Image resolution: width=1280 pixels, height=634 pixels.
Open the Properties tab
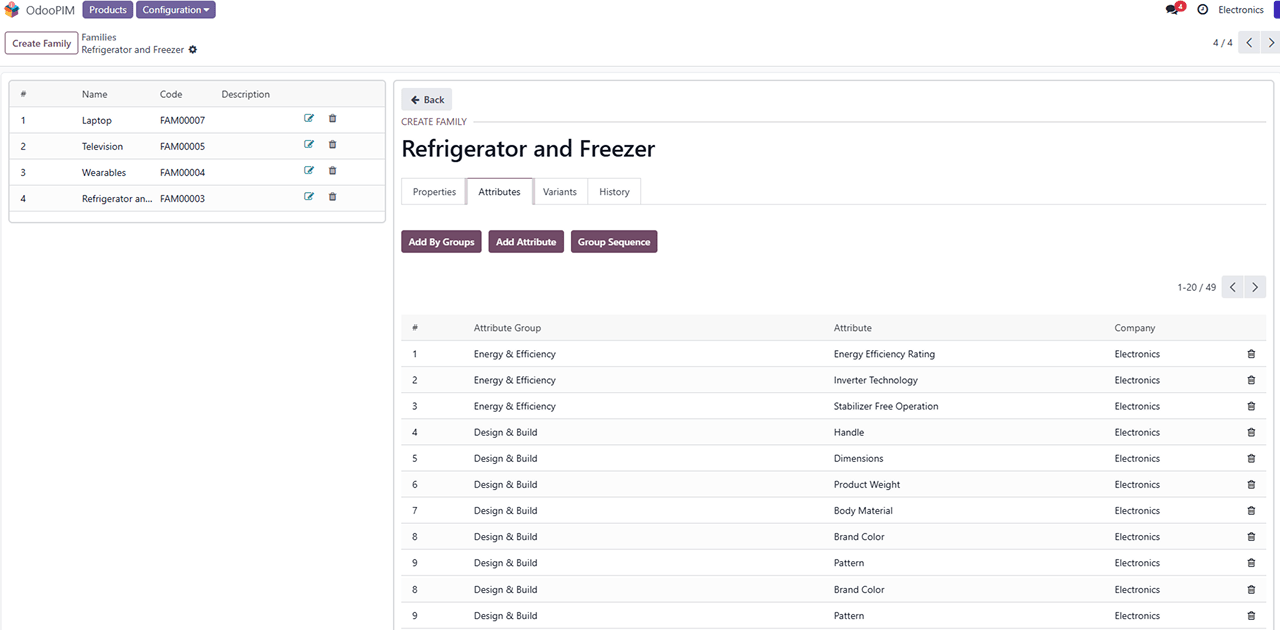(x=434, y=192)
